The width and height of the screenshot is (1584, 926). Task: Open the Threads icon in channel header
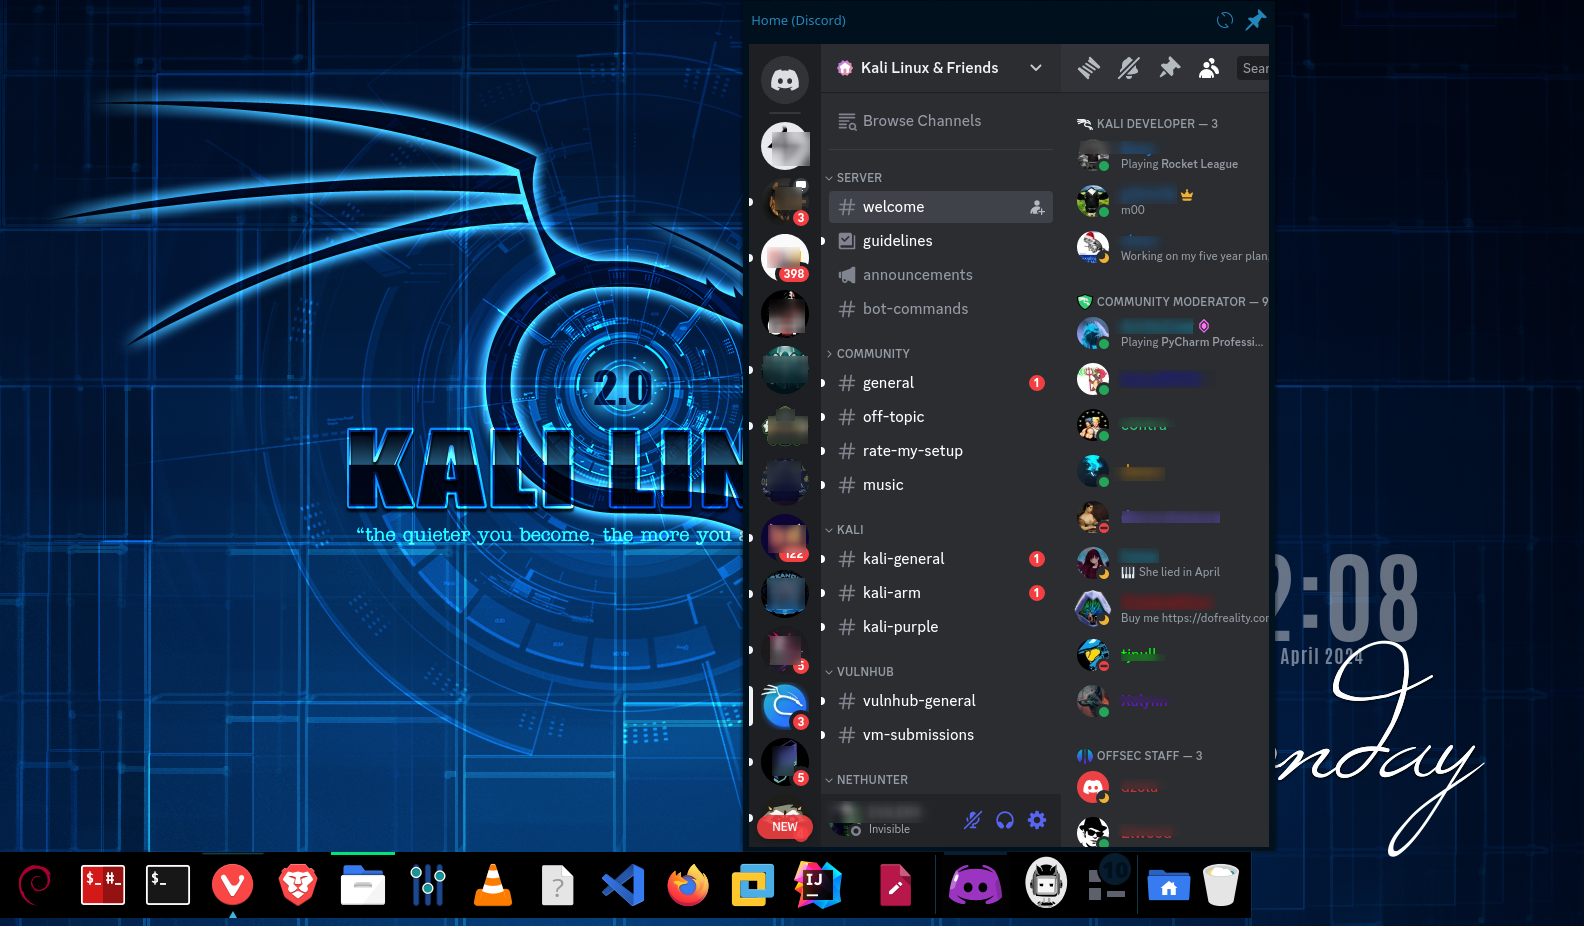click(1089, 68)
